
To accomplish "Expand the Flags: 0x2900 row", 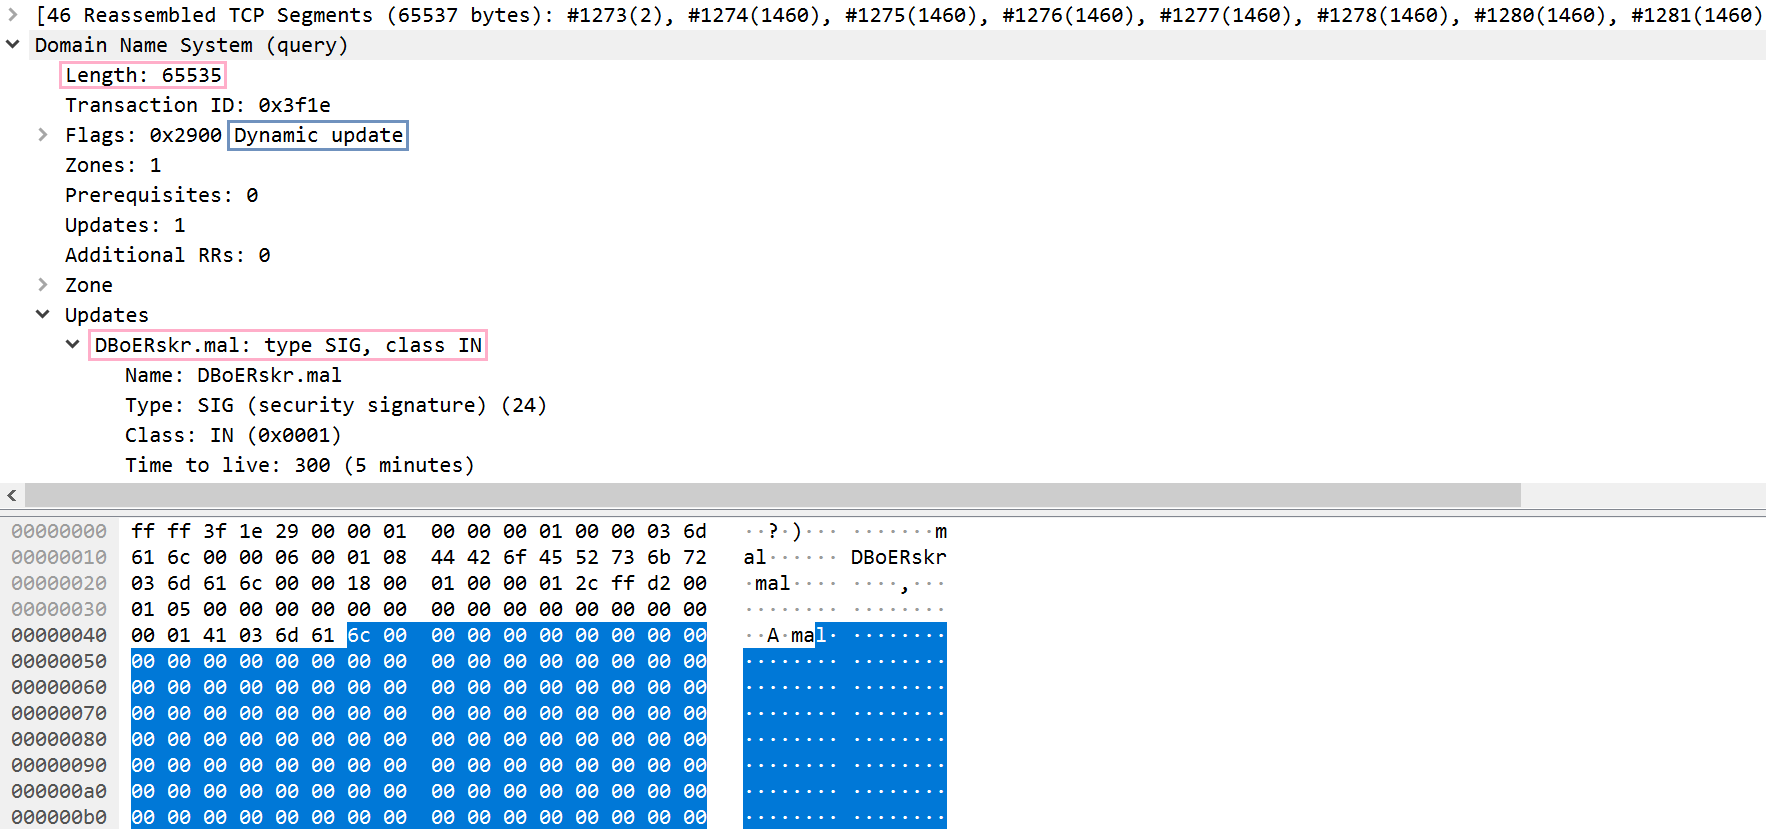I will tap(43, 135).
